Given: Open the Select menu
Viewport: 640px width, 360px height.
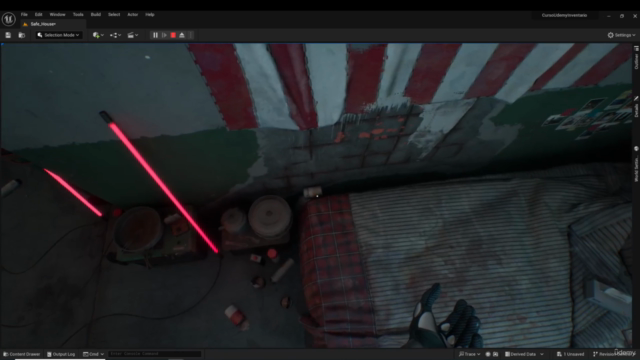Looking at the screenshot, I should (114, 15).
